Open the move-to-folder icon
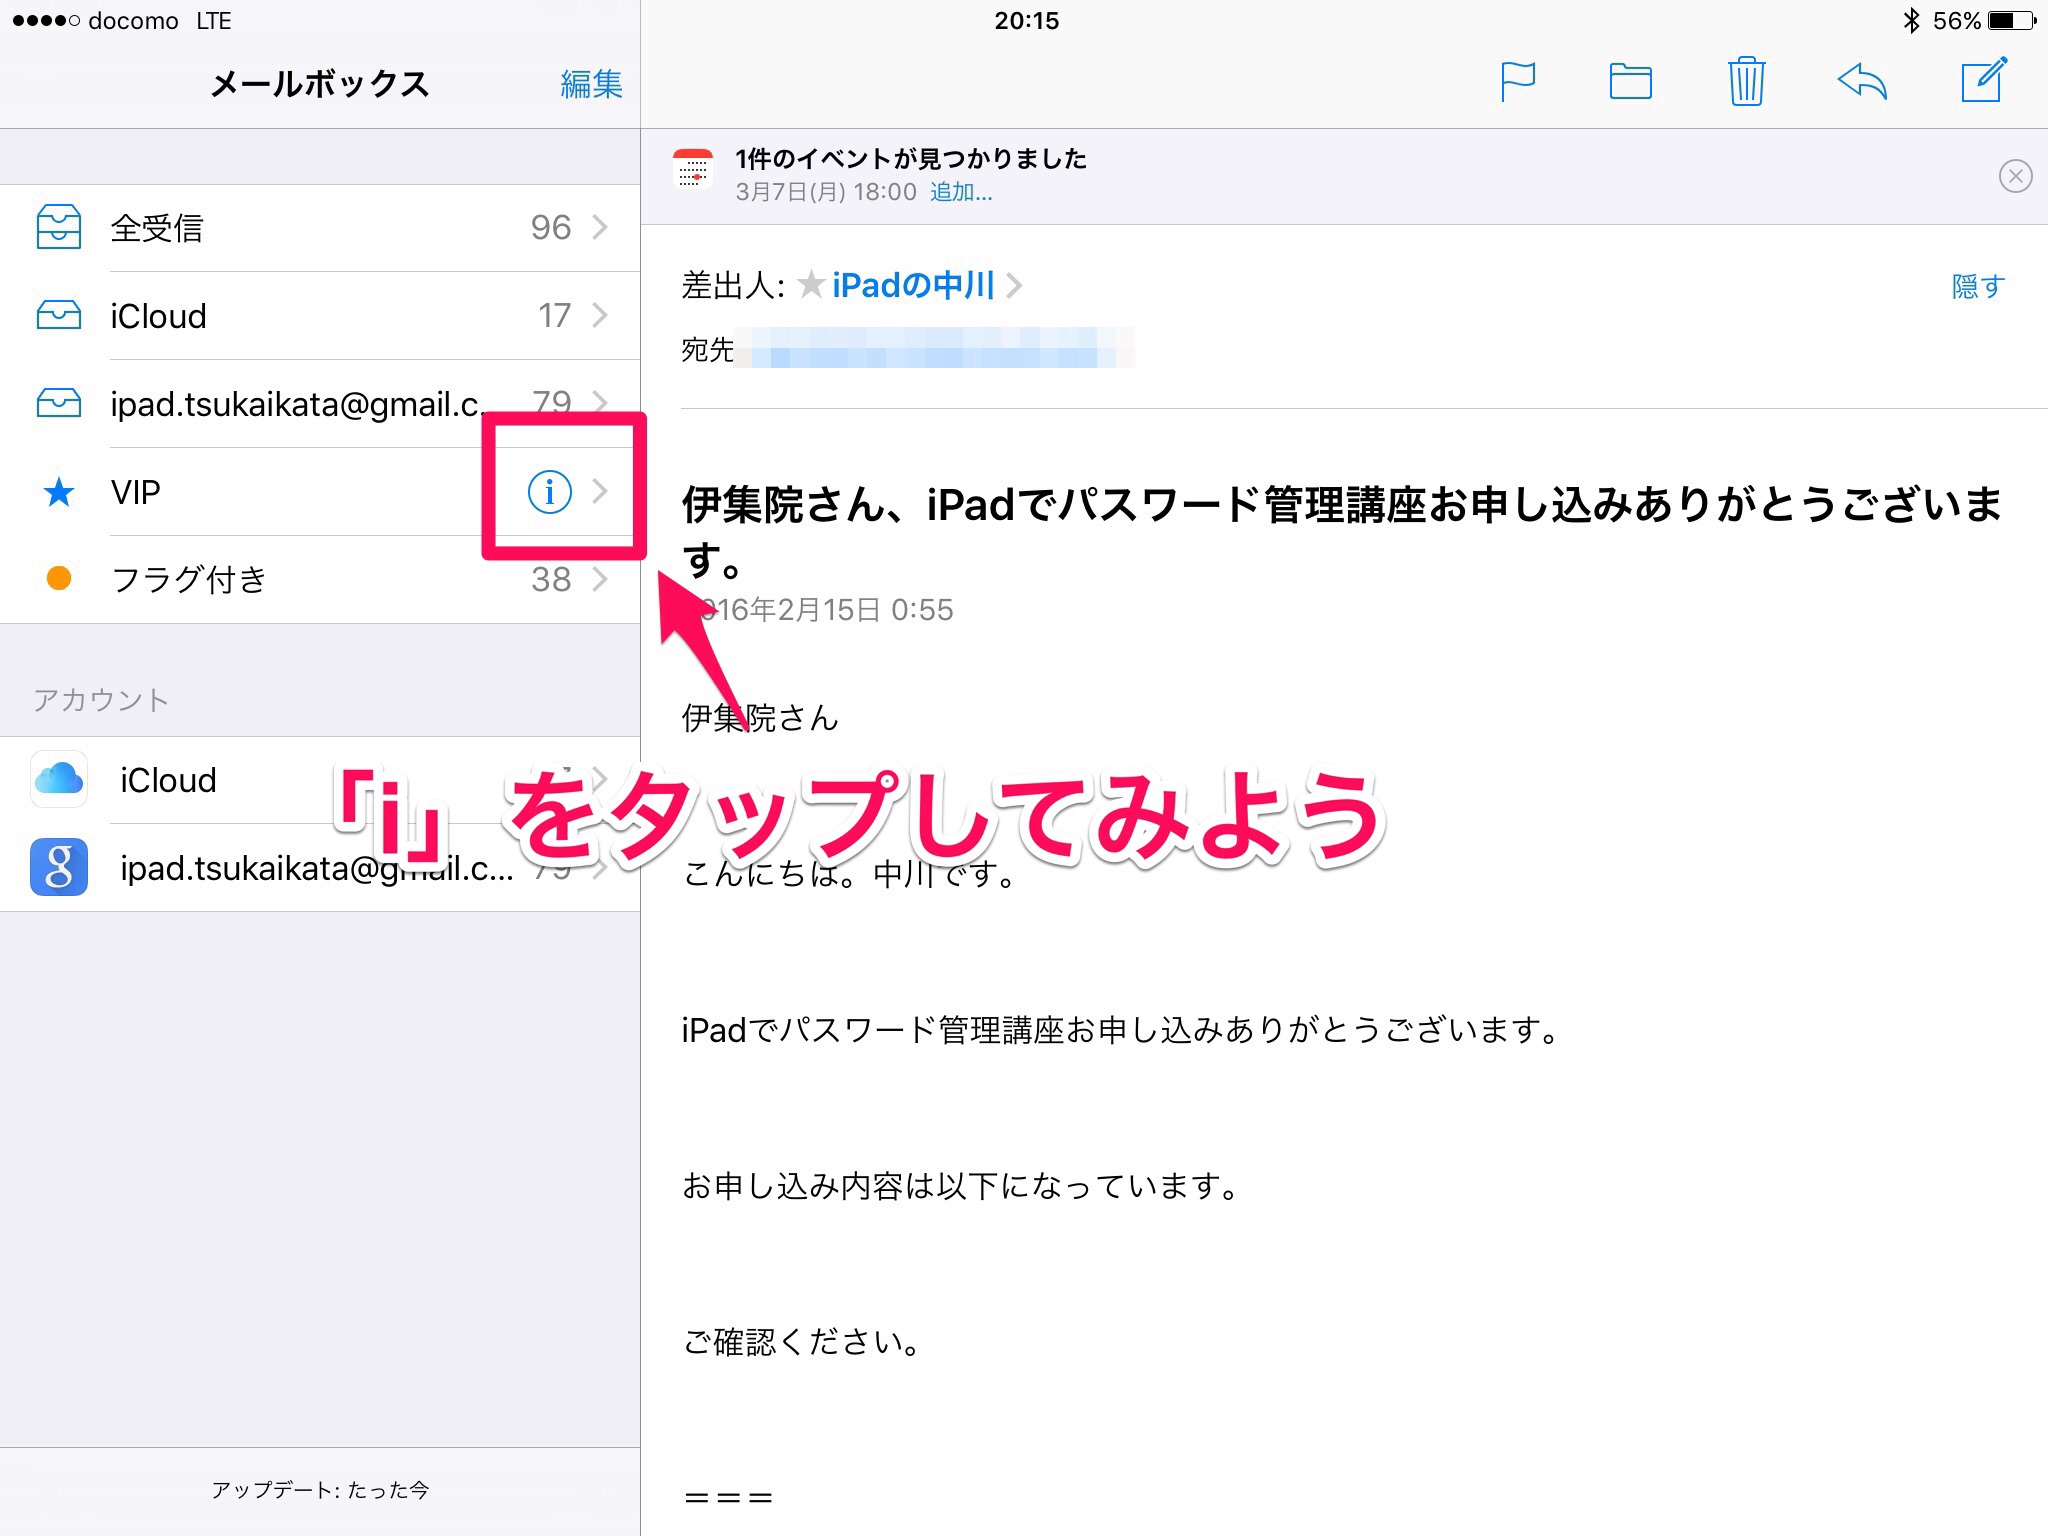2048x1536 pixels. tap(1630, 81)
